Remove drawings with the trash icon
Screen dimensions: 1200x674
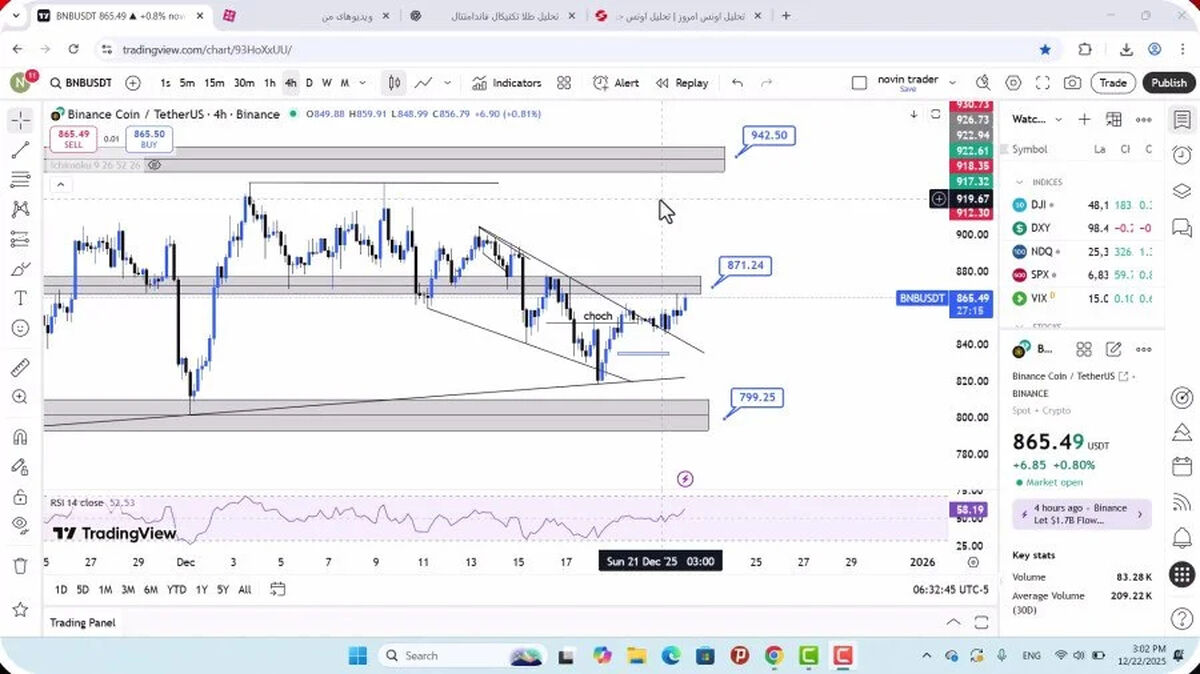pyautogui.click(x=20, y=566)
